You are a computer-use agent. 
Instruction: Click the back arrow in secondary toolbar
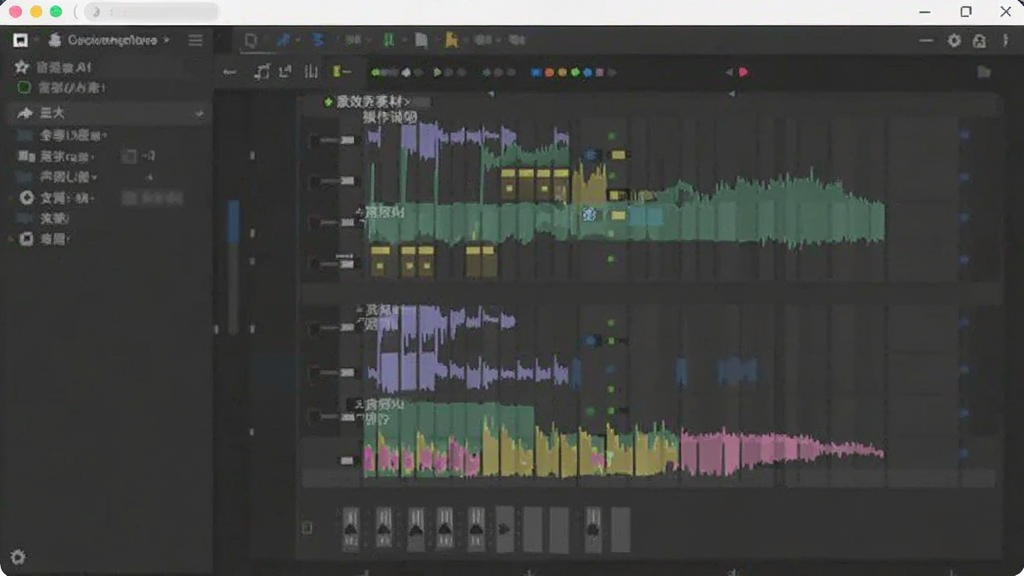coord(229,72)
